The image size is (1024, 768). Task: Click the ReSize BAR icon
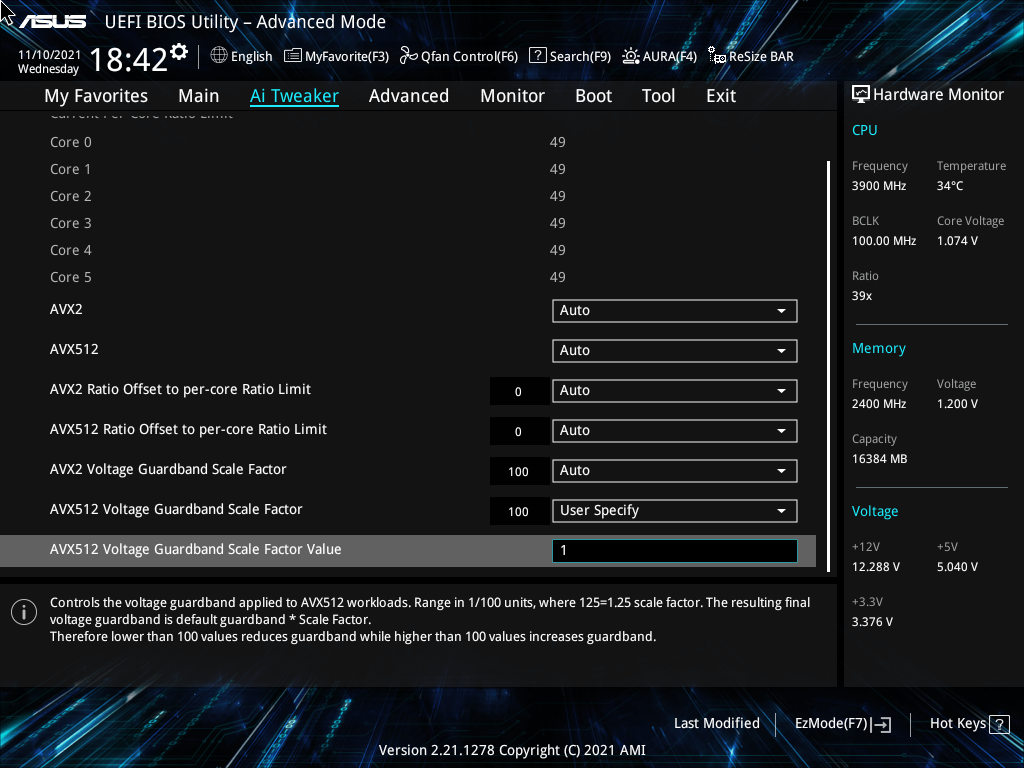[717, 56]
